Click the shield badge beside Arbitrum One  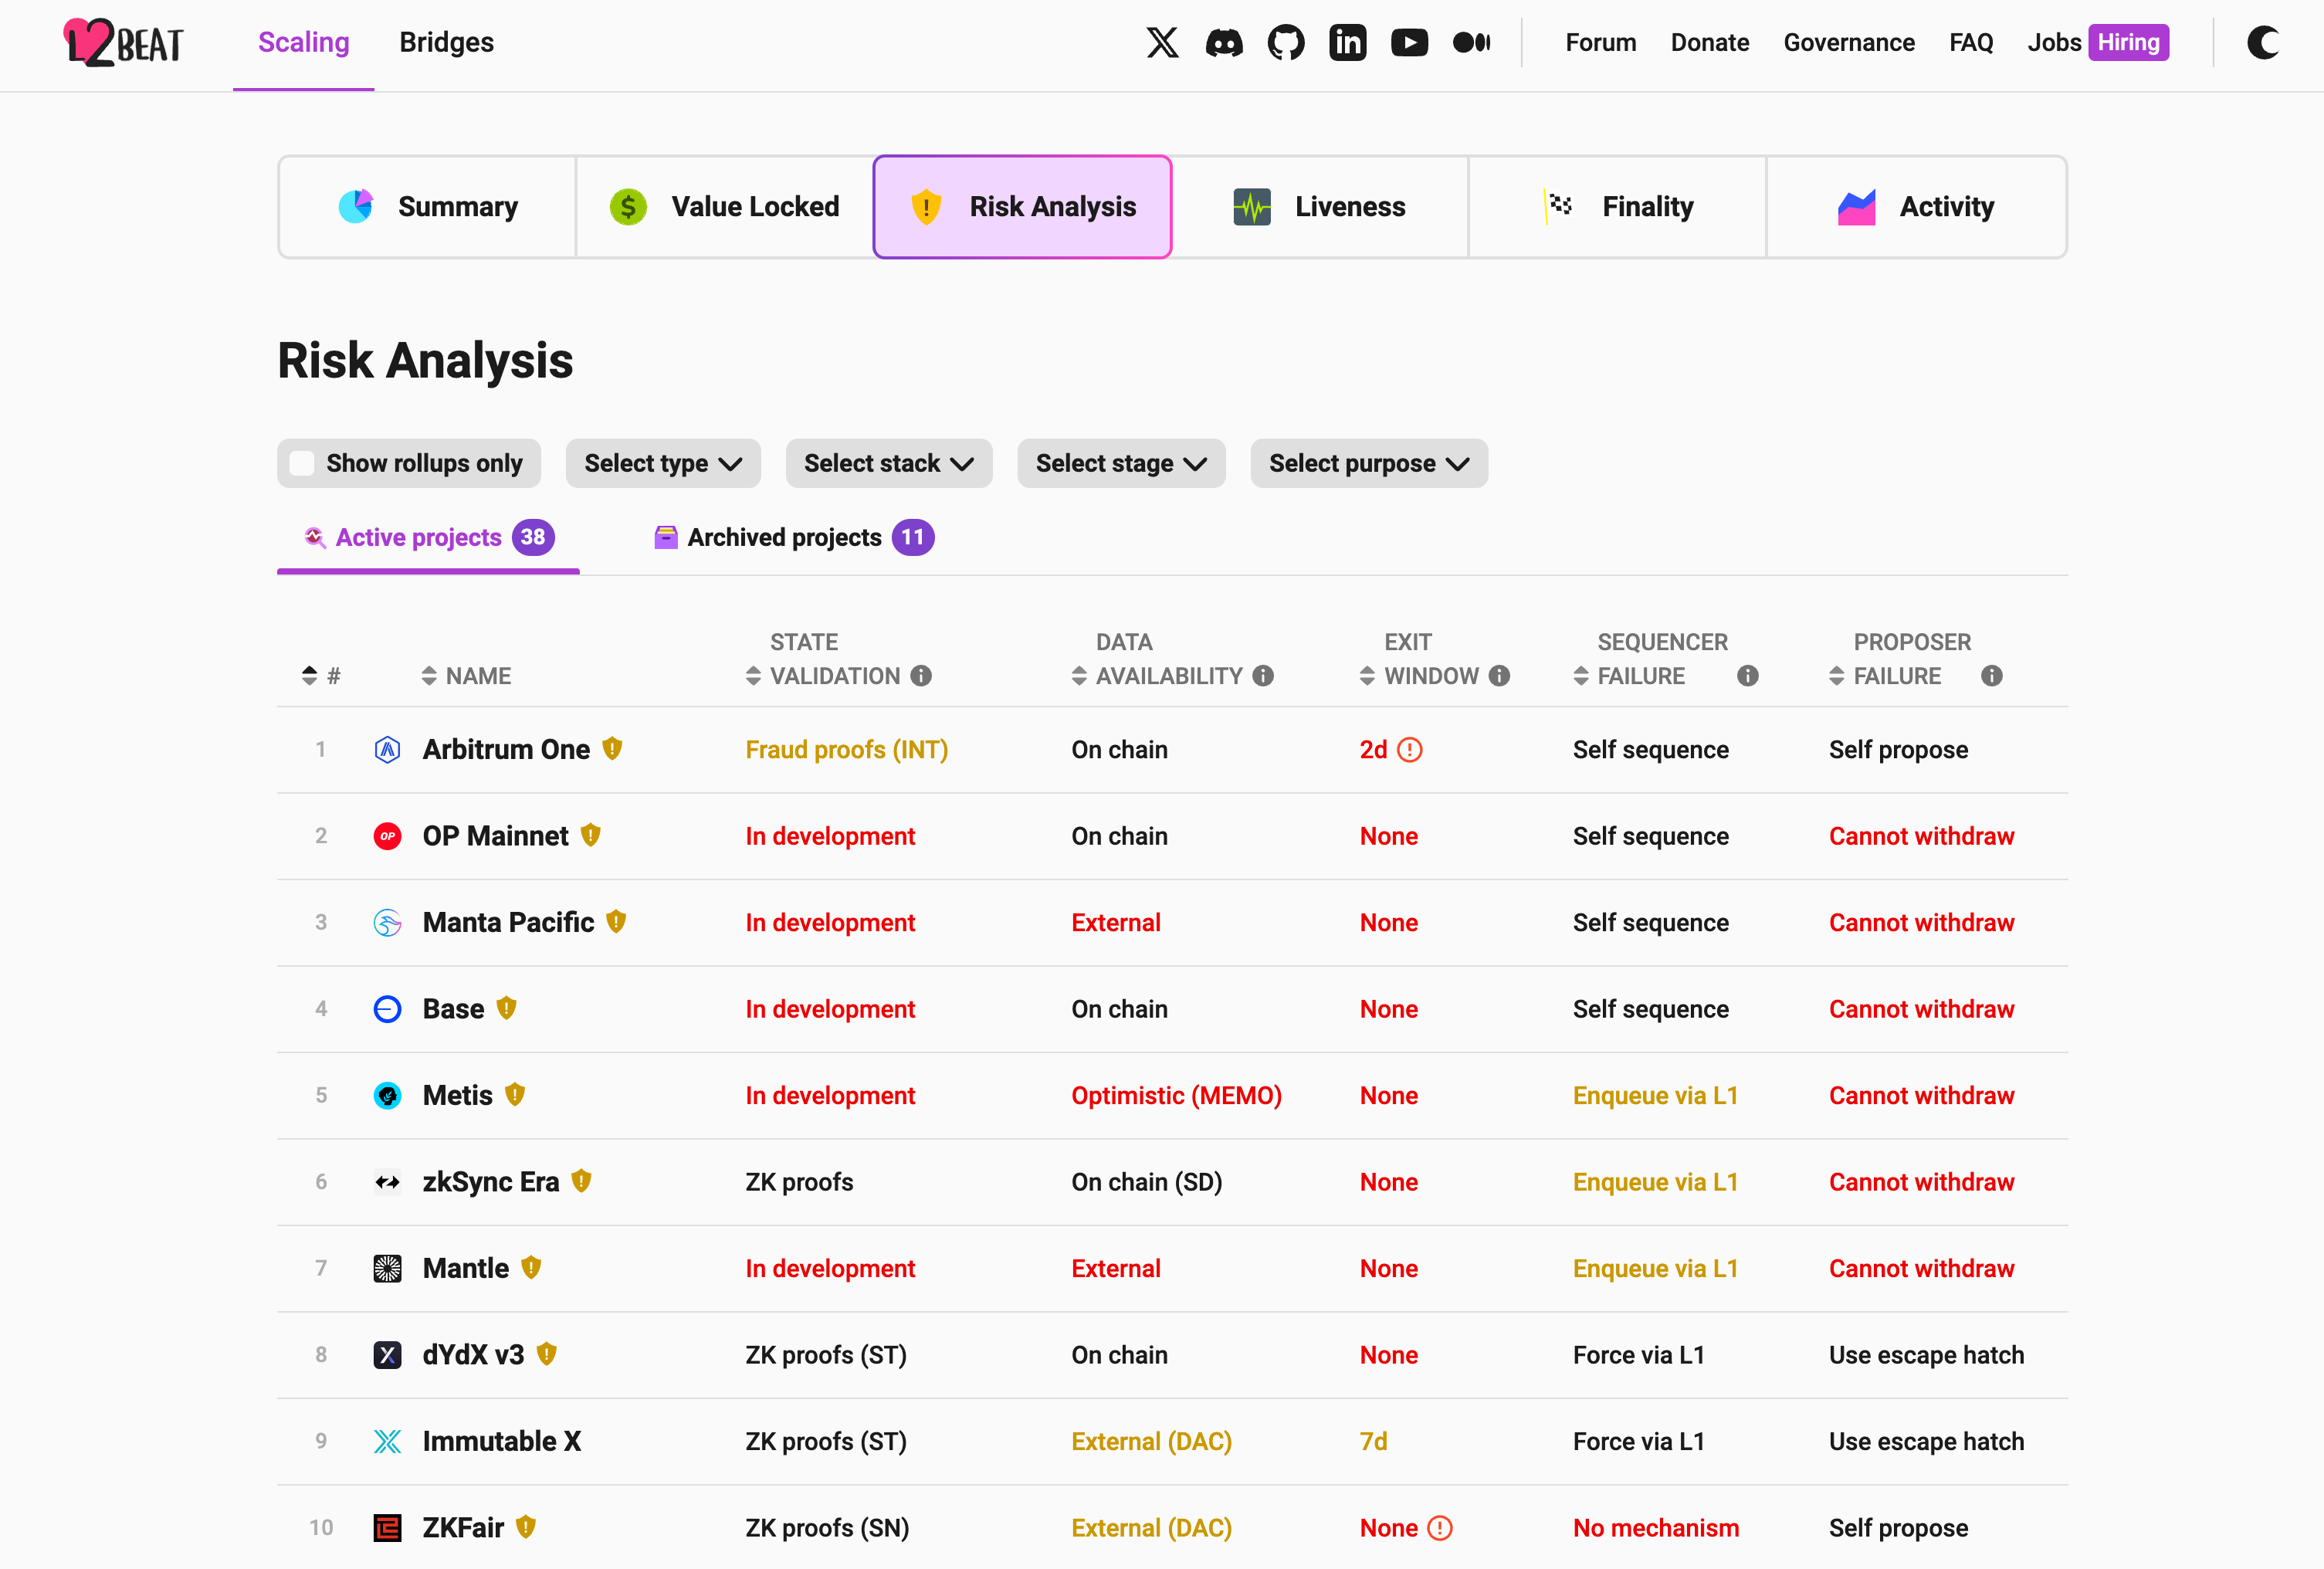tap(613, 748)
